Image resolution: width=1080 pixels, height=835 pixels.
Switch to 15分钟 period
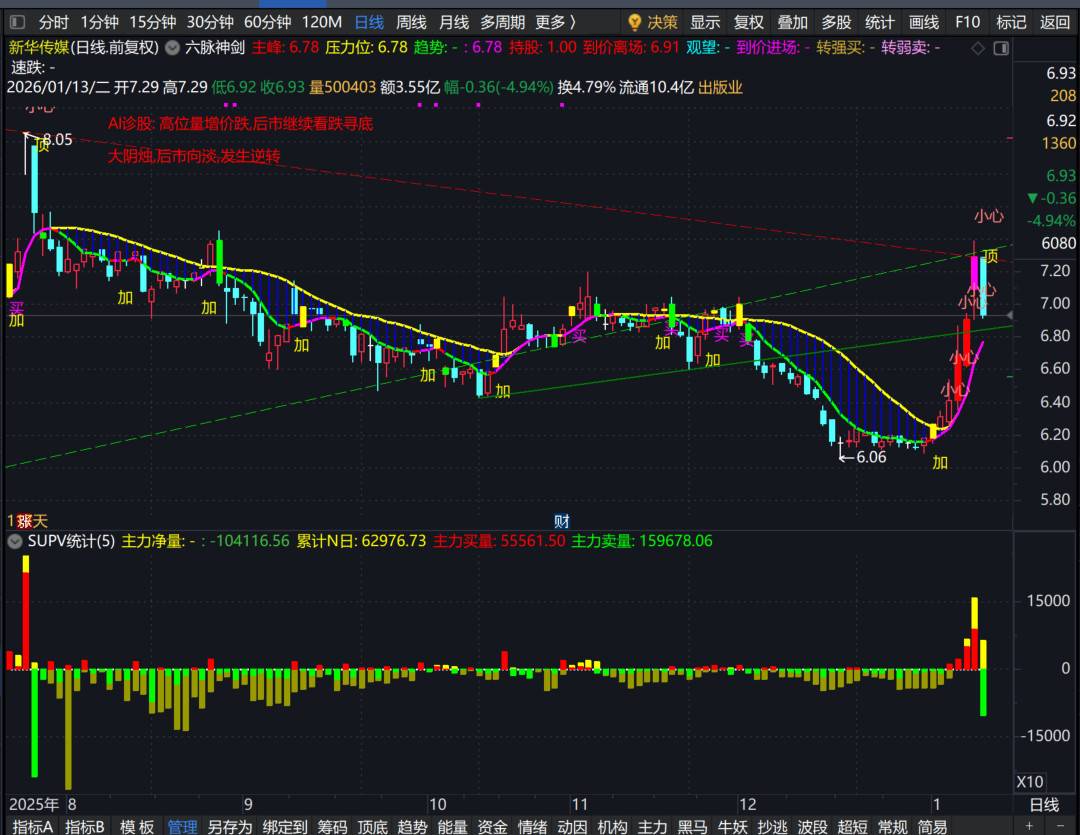tap(153, 23)
